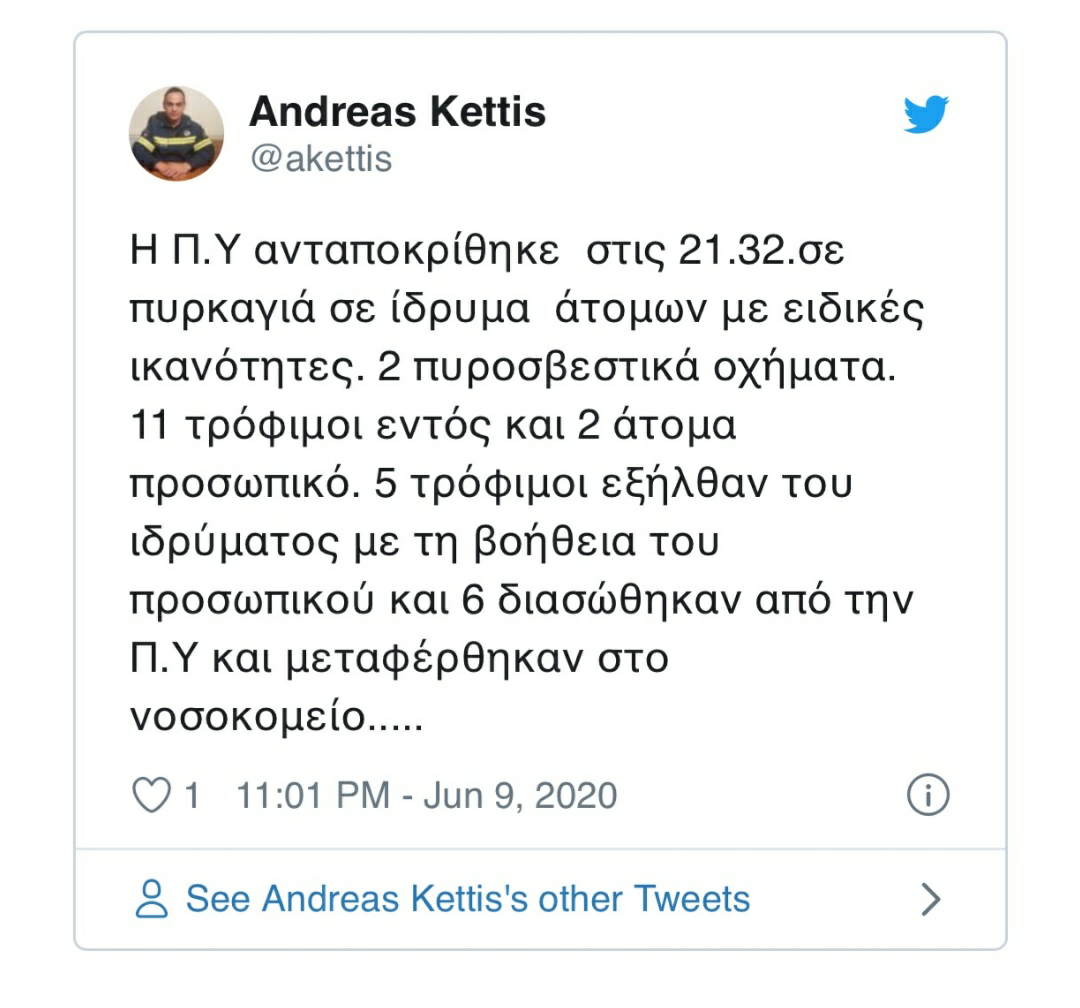Click the word ικανότητες in the tweet

(x=245, y=369)
